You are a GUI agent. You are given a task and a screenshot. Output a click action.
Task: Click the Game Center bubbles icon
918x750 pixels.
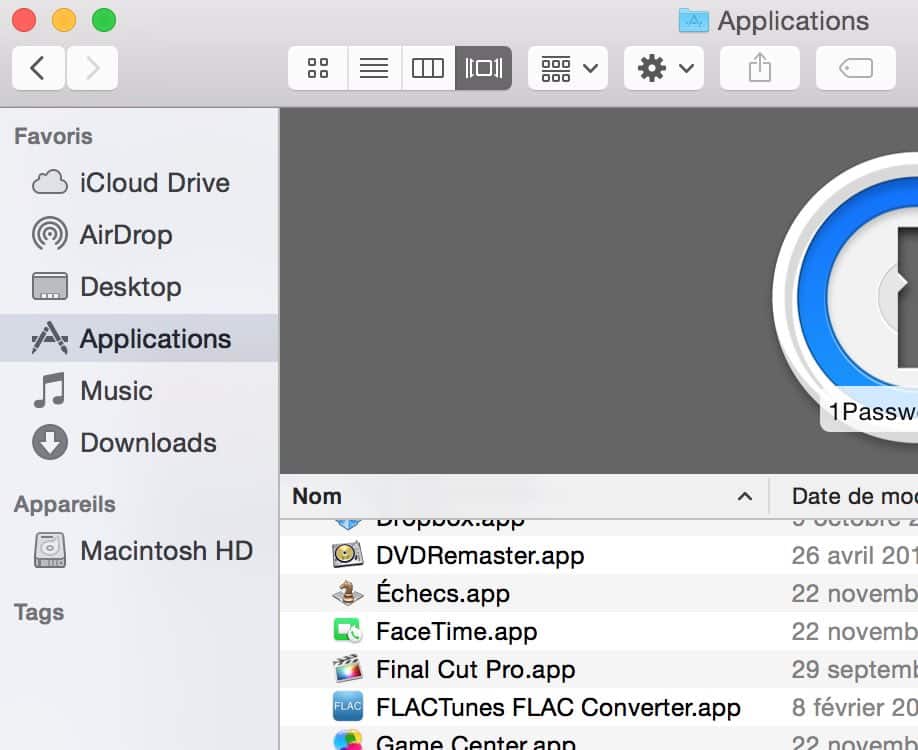[x=348, y=740]
